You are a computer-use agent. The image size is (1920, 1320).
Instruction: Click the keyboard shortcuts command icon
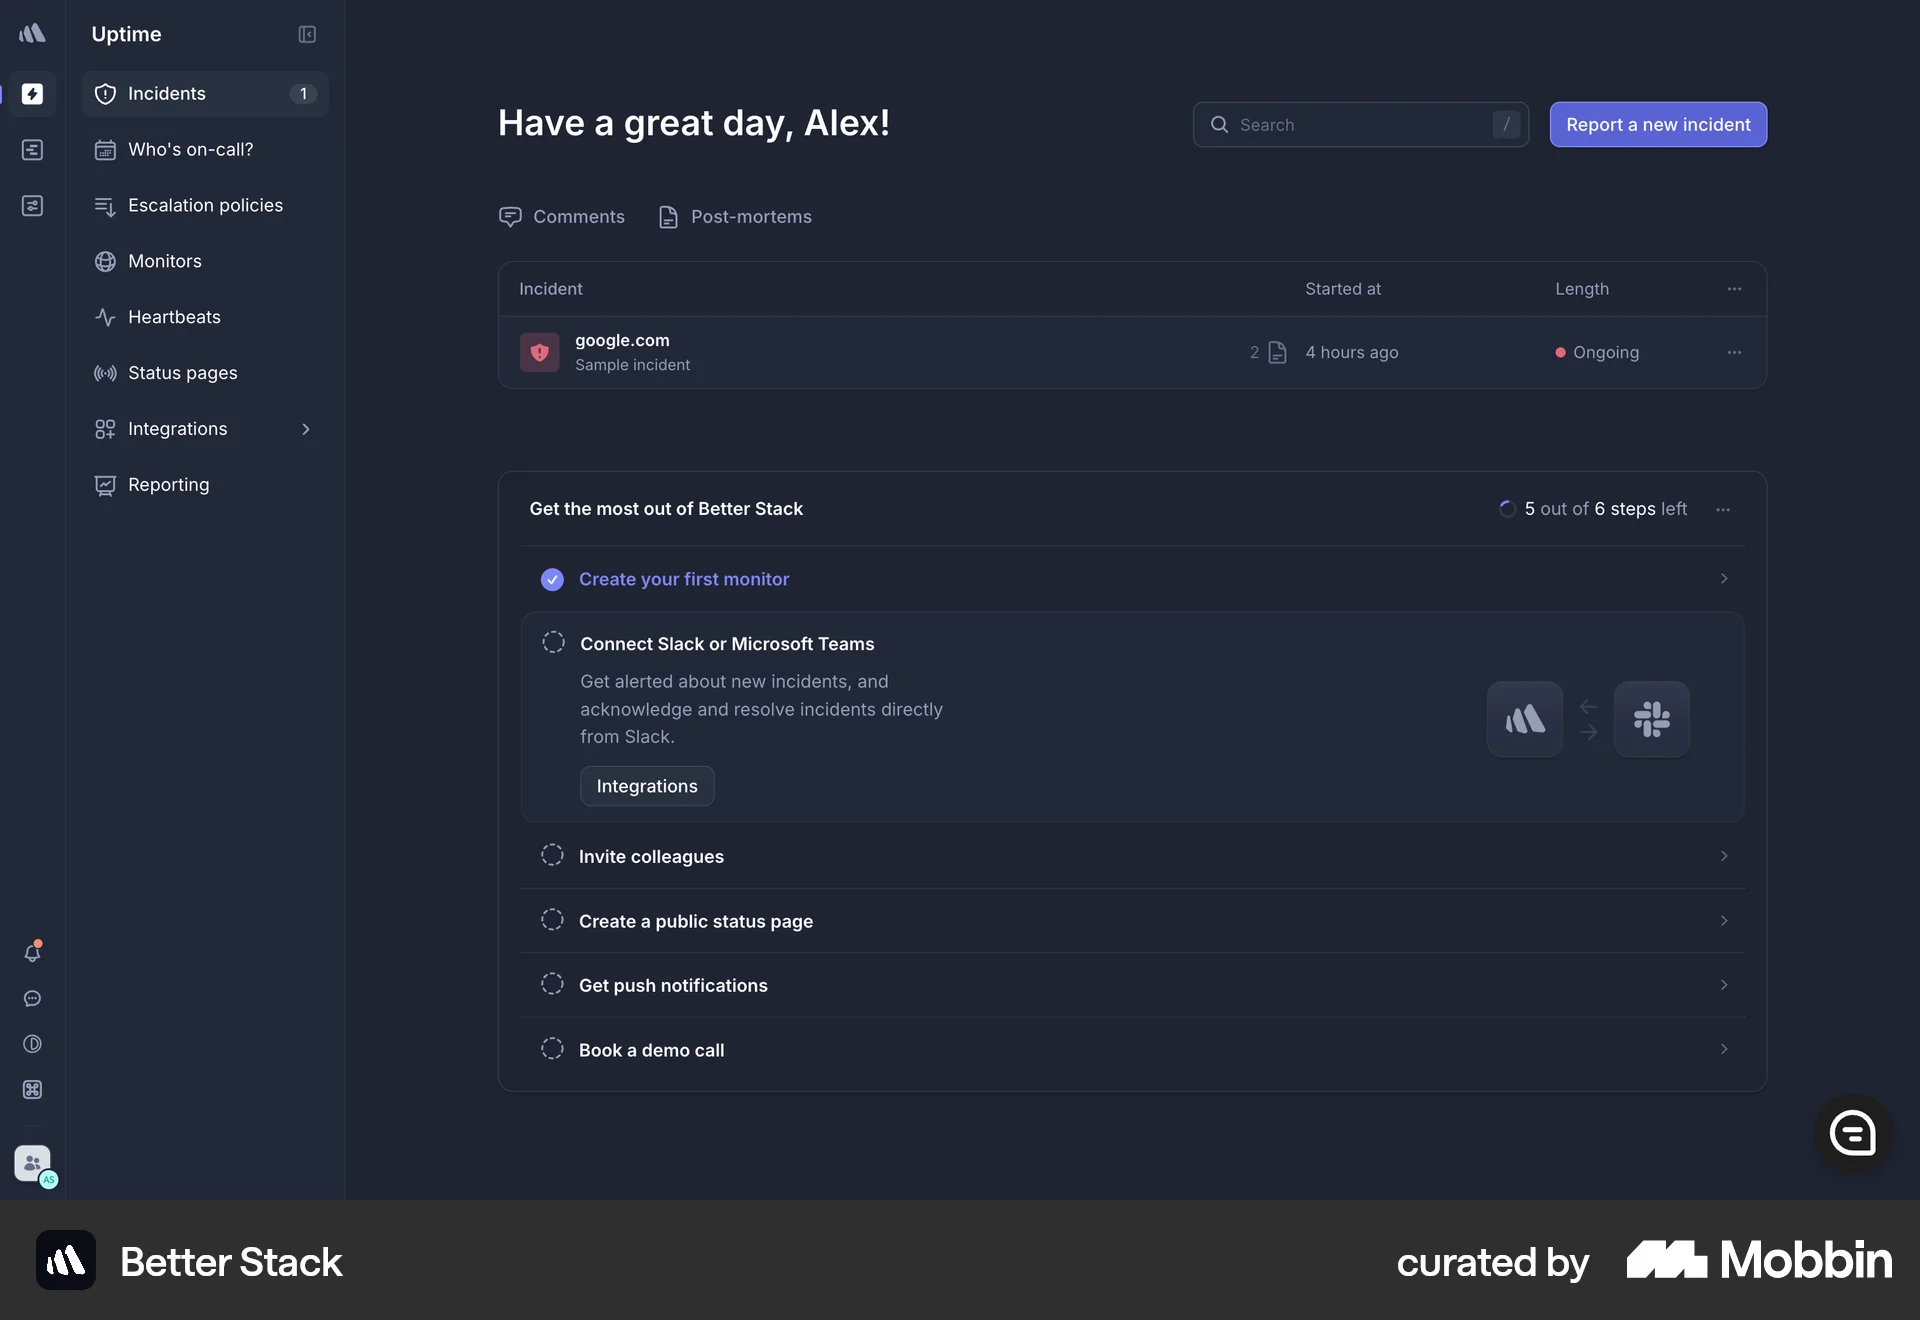coord(33,1090)
